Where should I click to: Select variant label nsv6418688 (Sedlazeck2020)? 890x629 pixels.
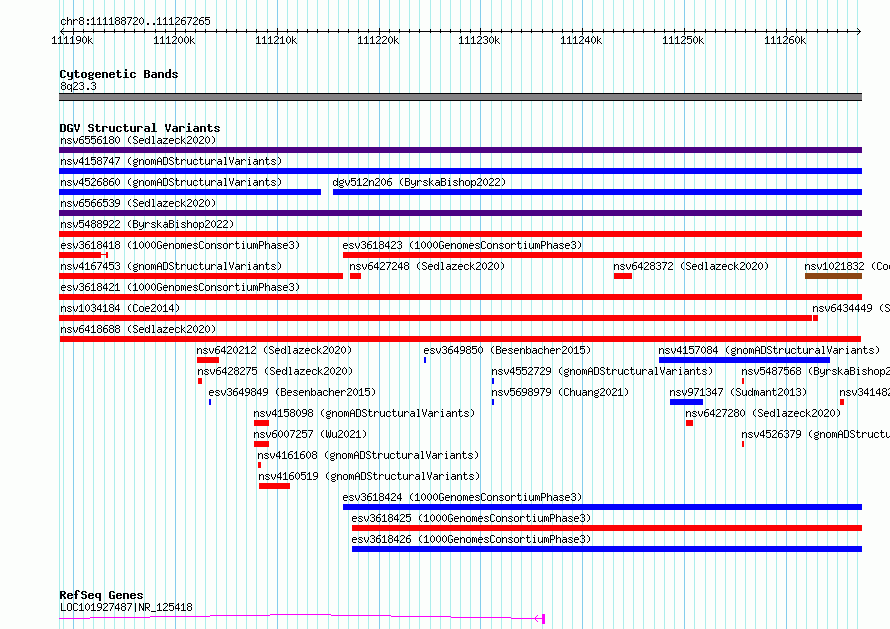click(x=138, y=329)
